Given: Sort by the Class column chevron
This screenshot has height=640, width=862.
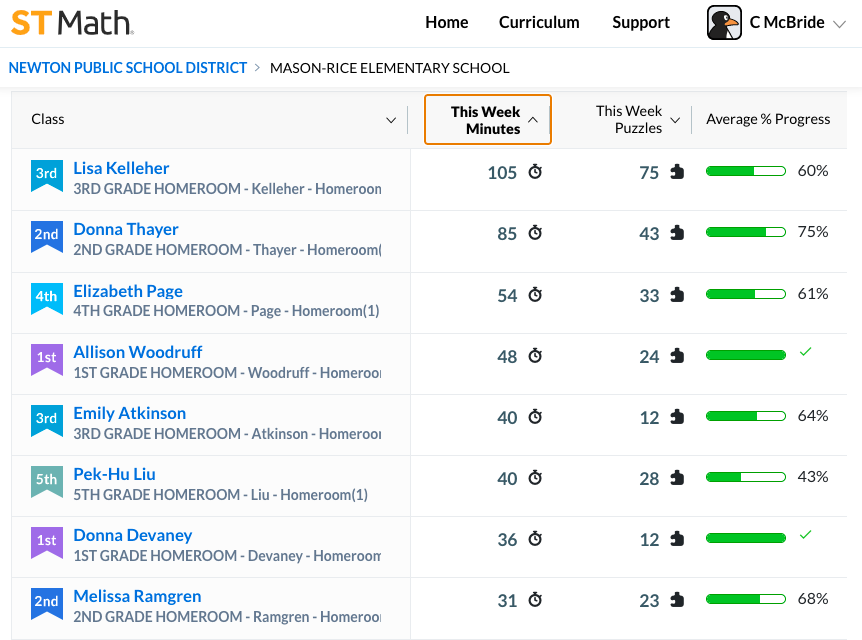Looking at the screenshot, I should pos(391,120).
